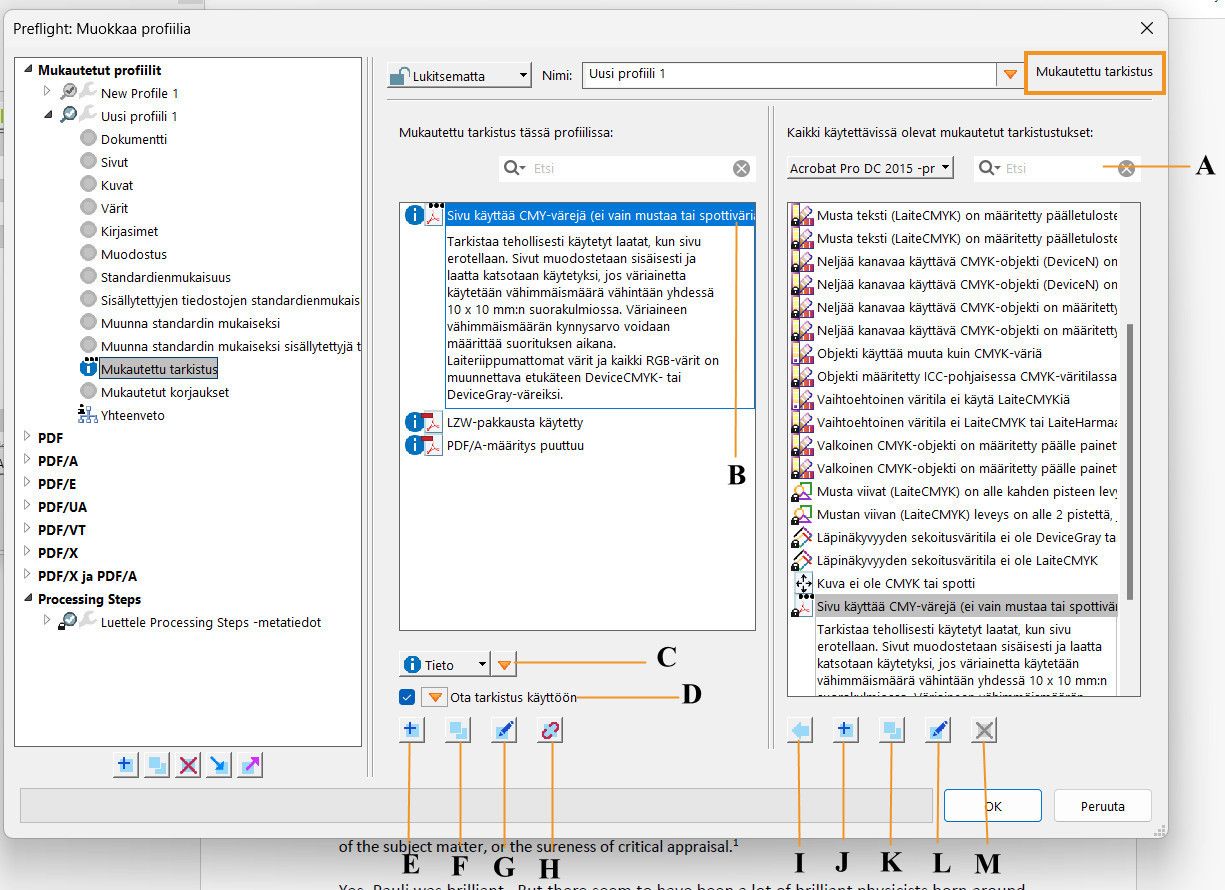This screenshot has height=890, width=1225.
Task: Open the Acrobat Pro DC 2015 library dropdown
Action: click(x=870, y=169)
